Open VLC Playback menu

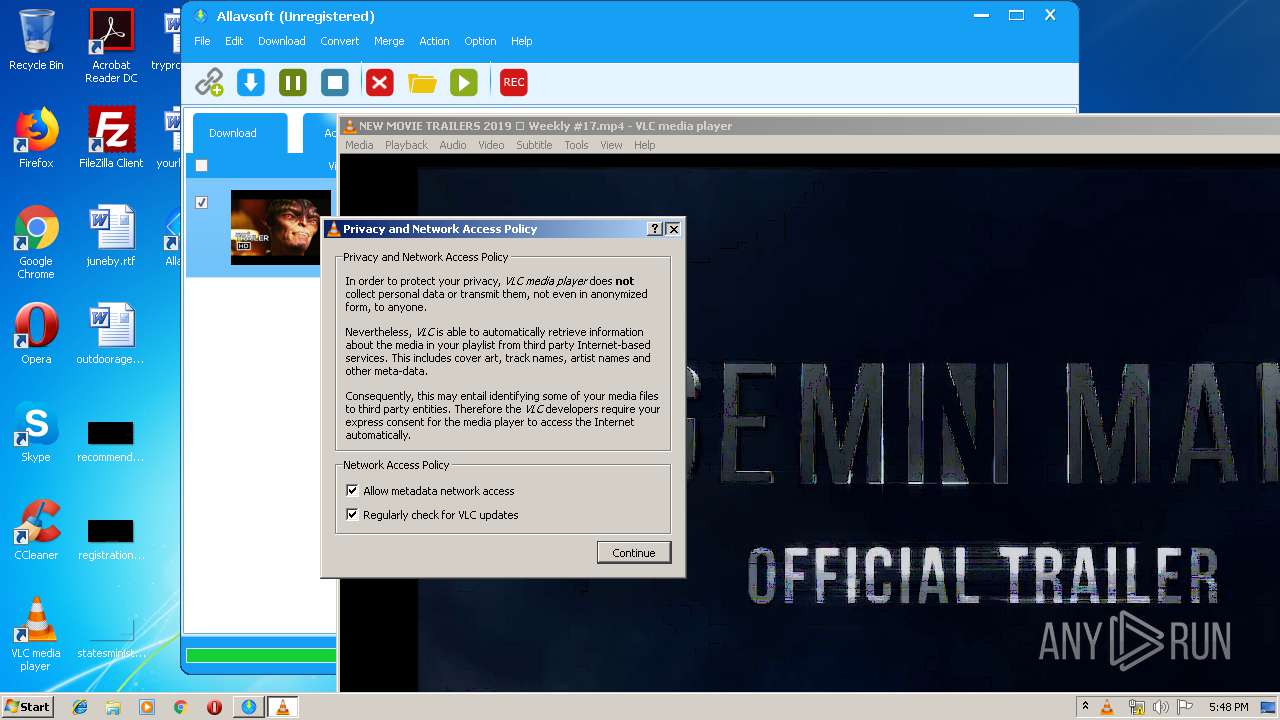[406, 145]
